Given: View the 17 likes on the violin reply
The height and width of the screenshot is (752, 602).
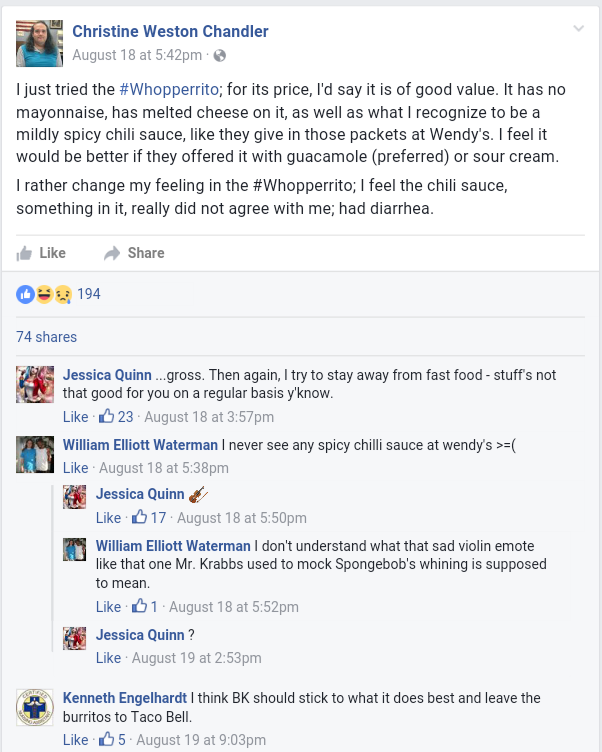Looking at the screenshot, I should click(x=149, y=517).
